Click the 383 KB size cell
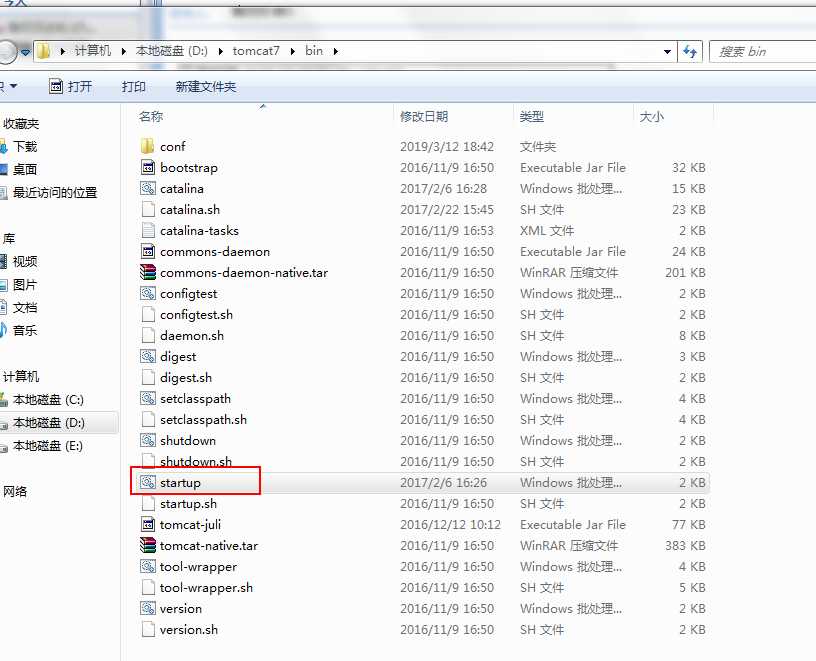The width and height of the screenshot is (816, 661). pos(685,545)
